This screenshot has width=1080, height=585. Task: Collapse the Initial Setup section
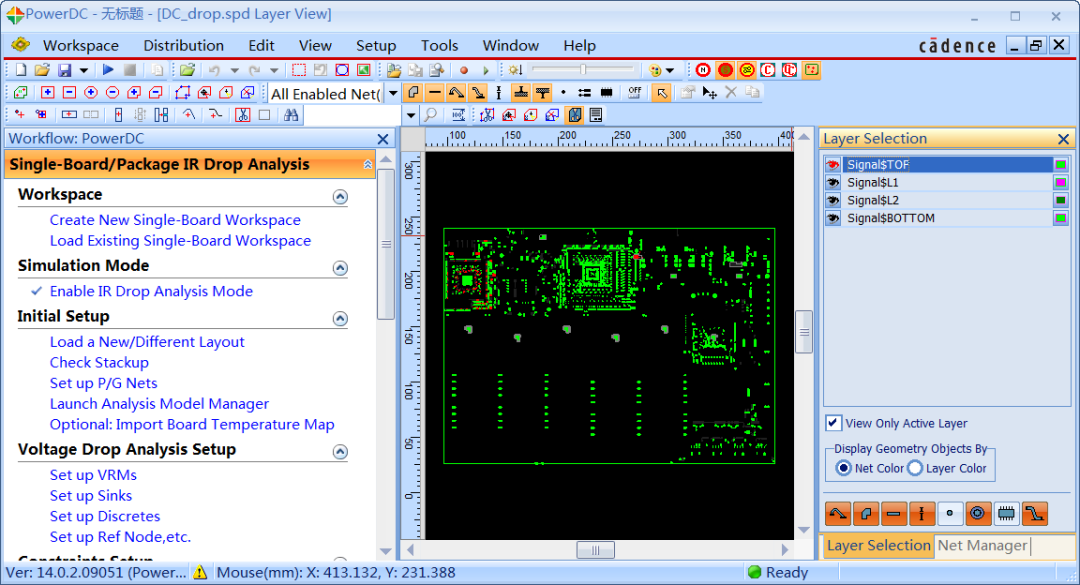[x=340, y=318]
